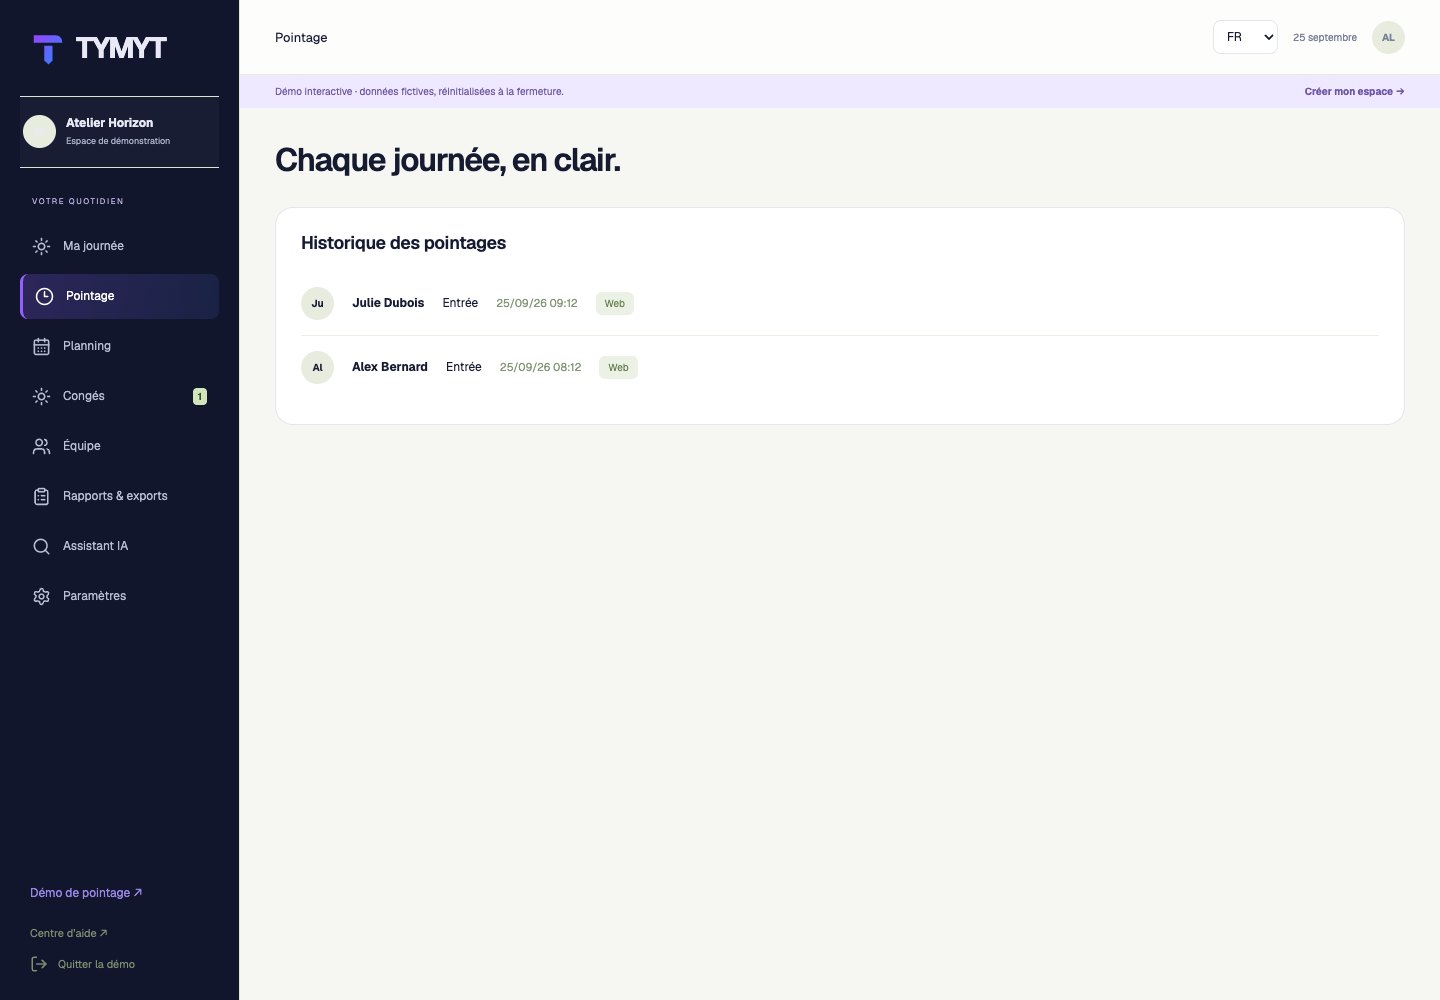Click Quitter la démo

point(83,964)
